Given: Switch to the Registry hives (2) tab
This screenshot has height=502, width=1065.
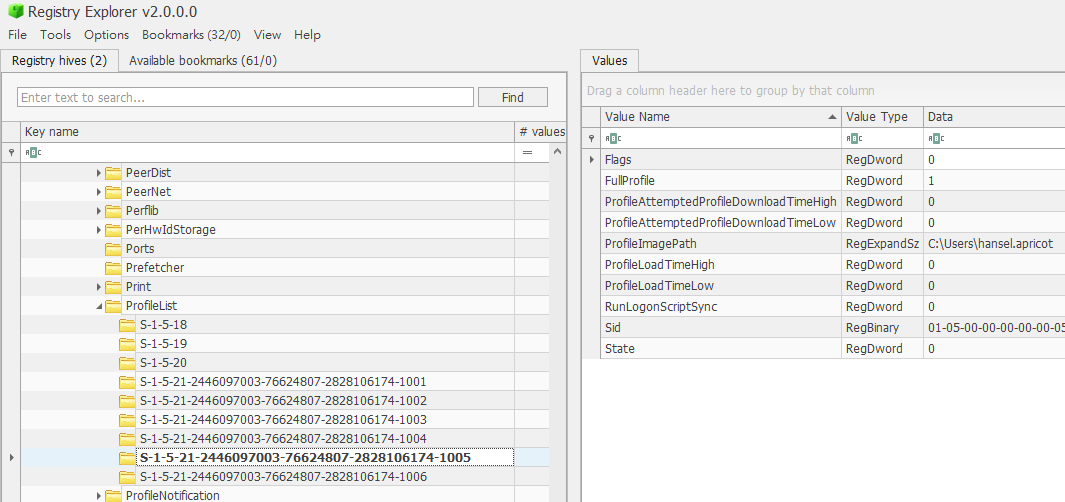Looking at the screenshot, I should coord(60,60).
